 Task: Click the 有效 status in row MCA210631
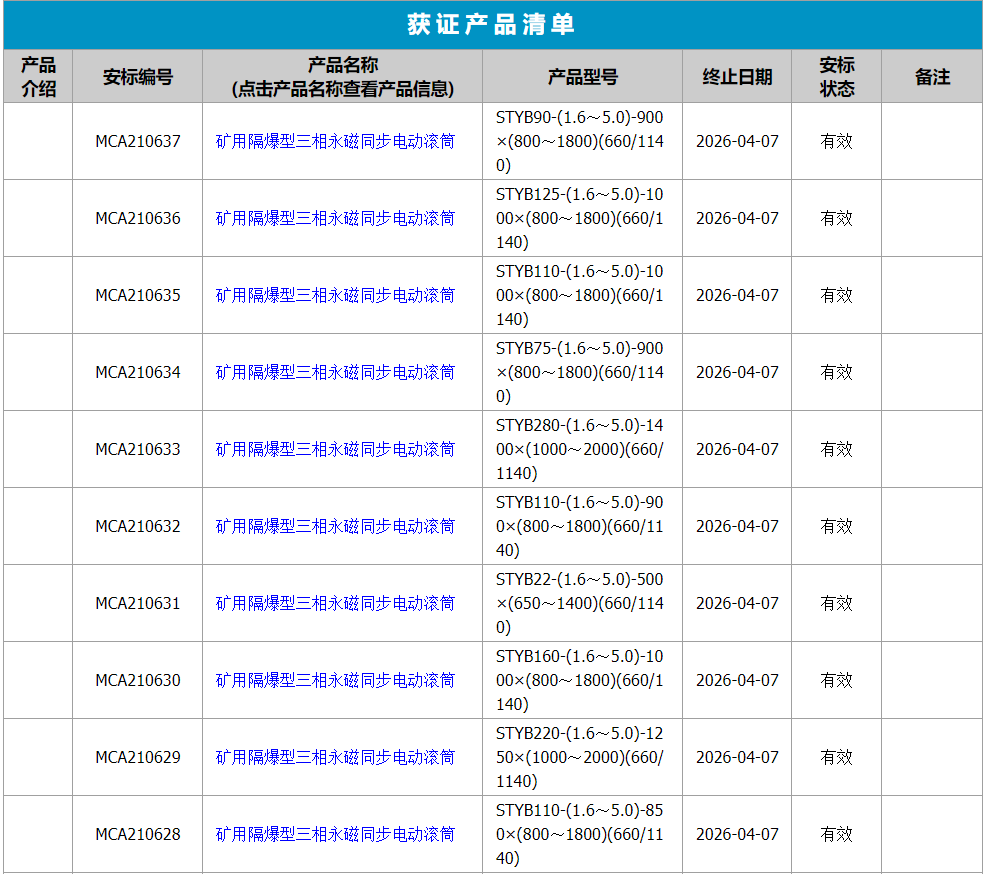pyautogui.click(x=837, y=603)
